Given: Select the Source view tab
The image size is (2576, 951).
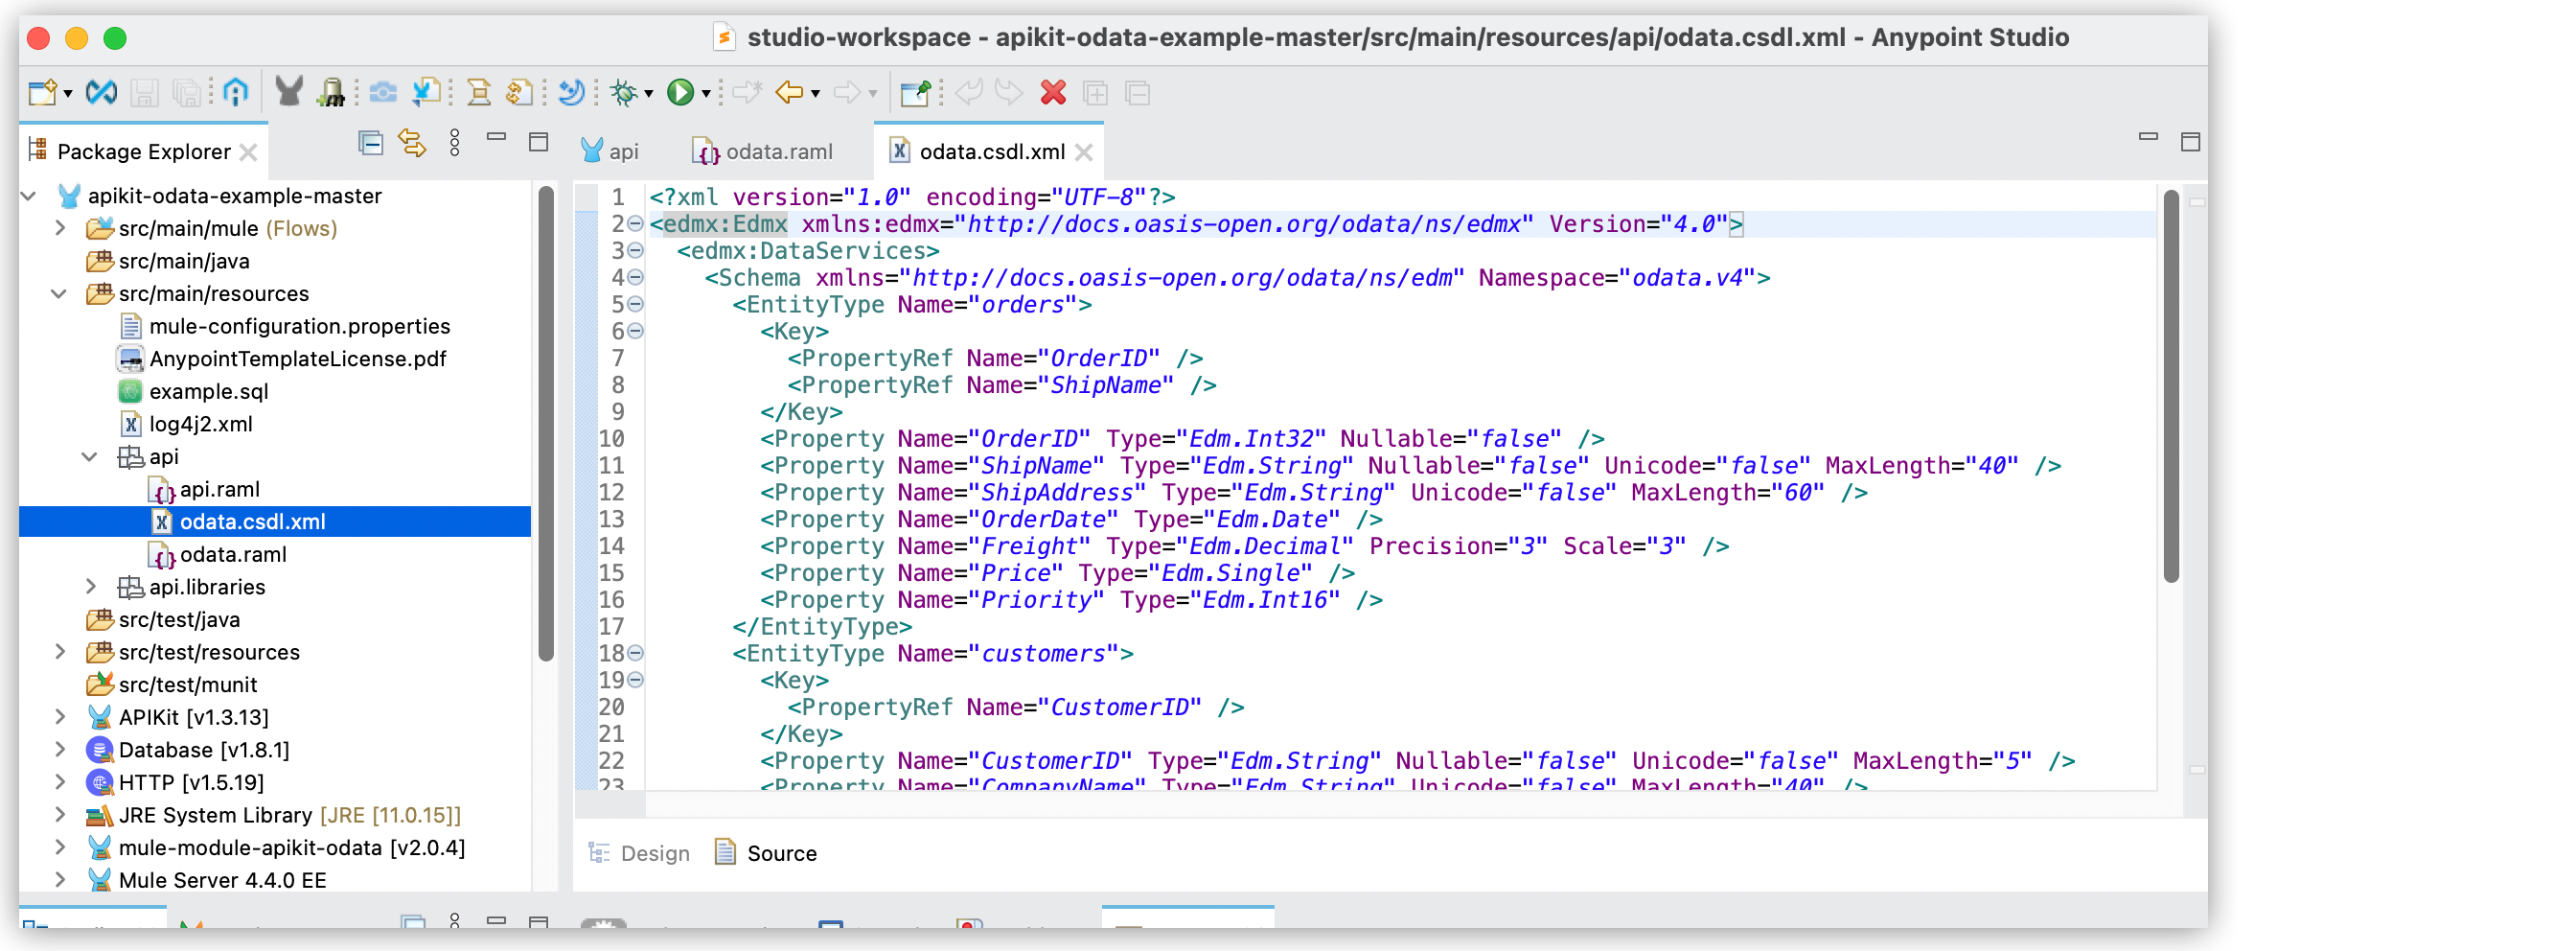Looking at the screenshot, I should point(766,853).
